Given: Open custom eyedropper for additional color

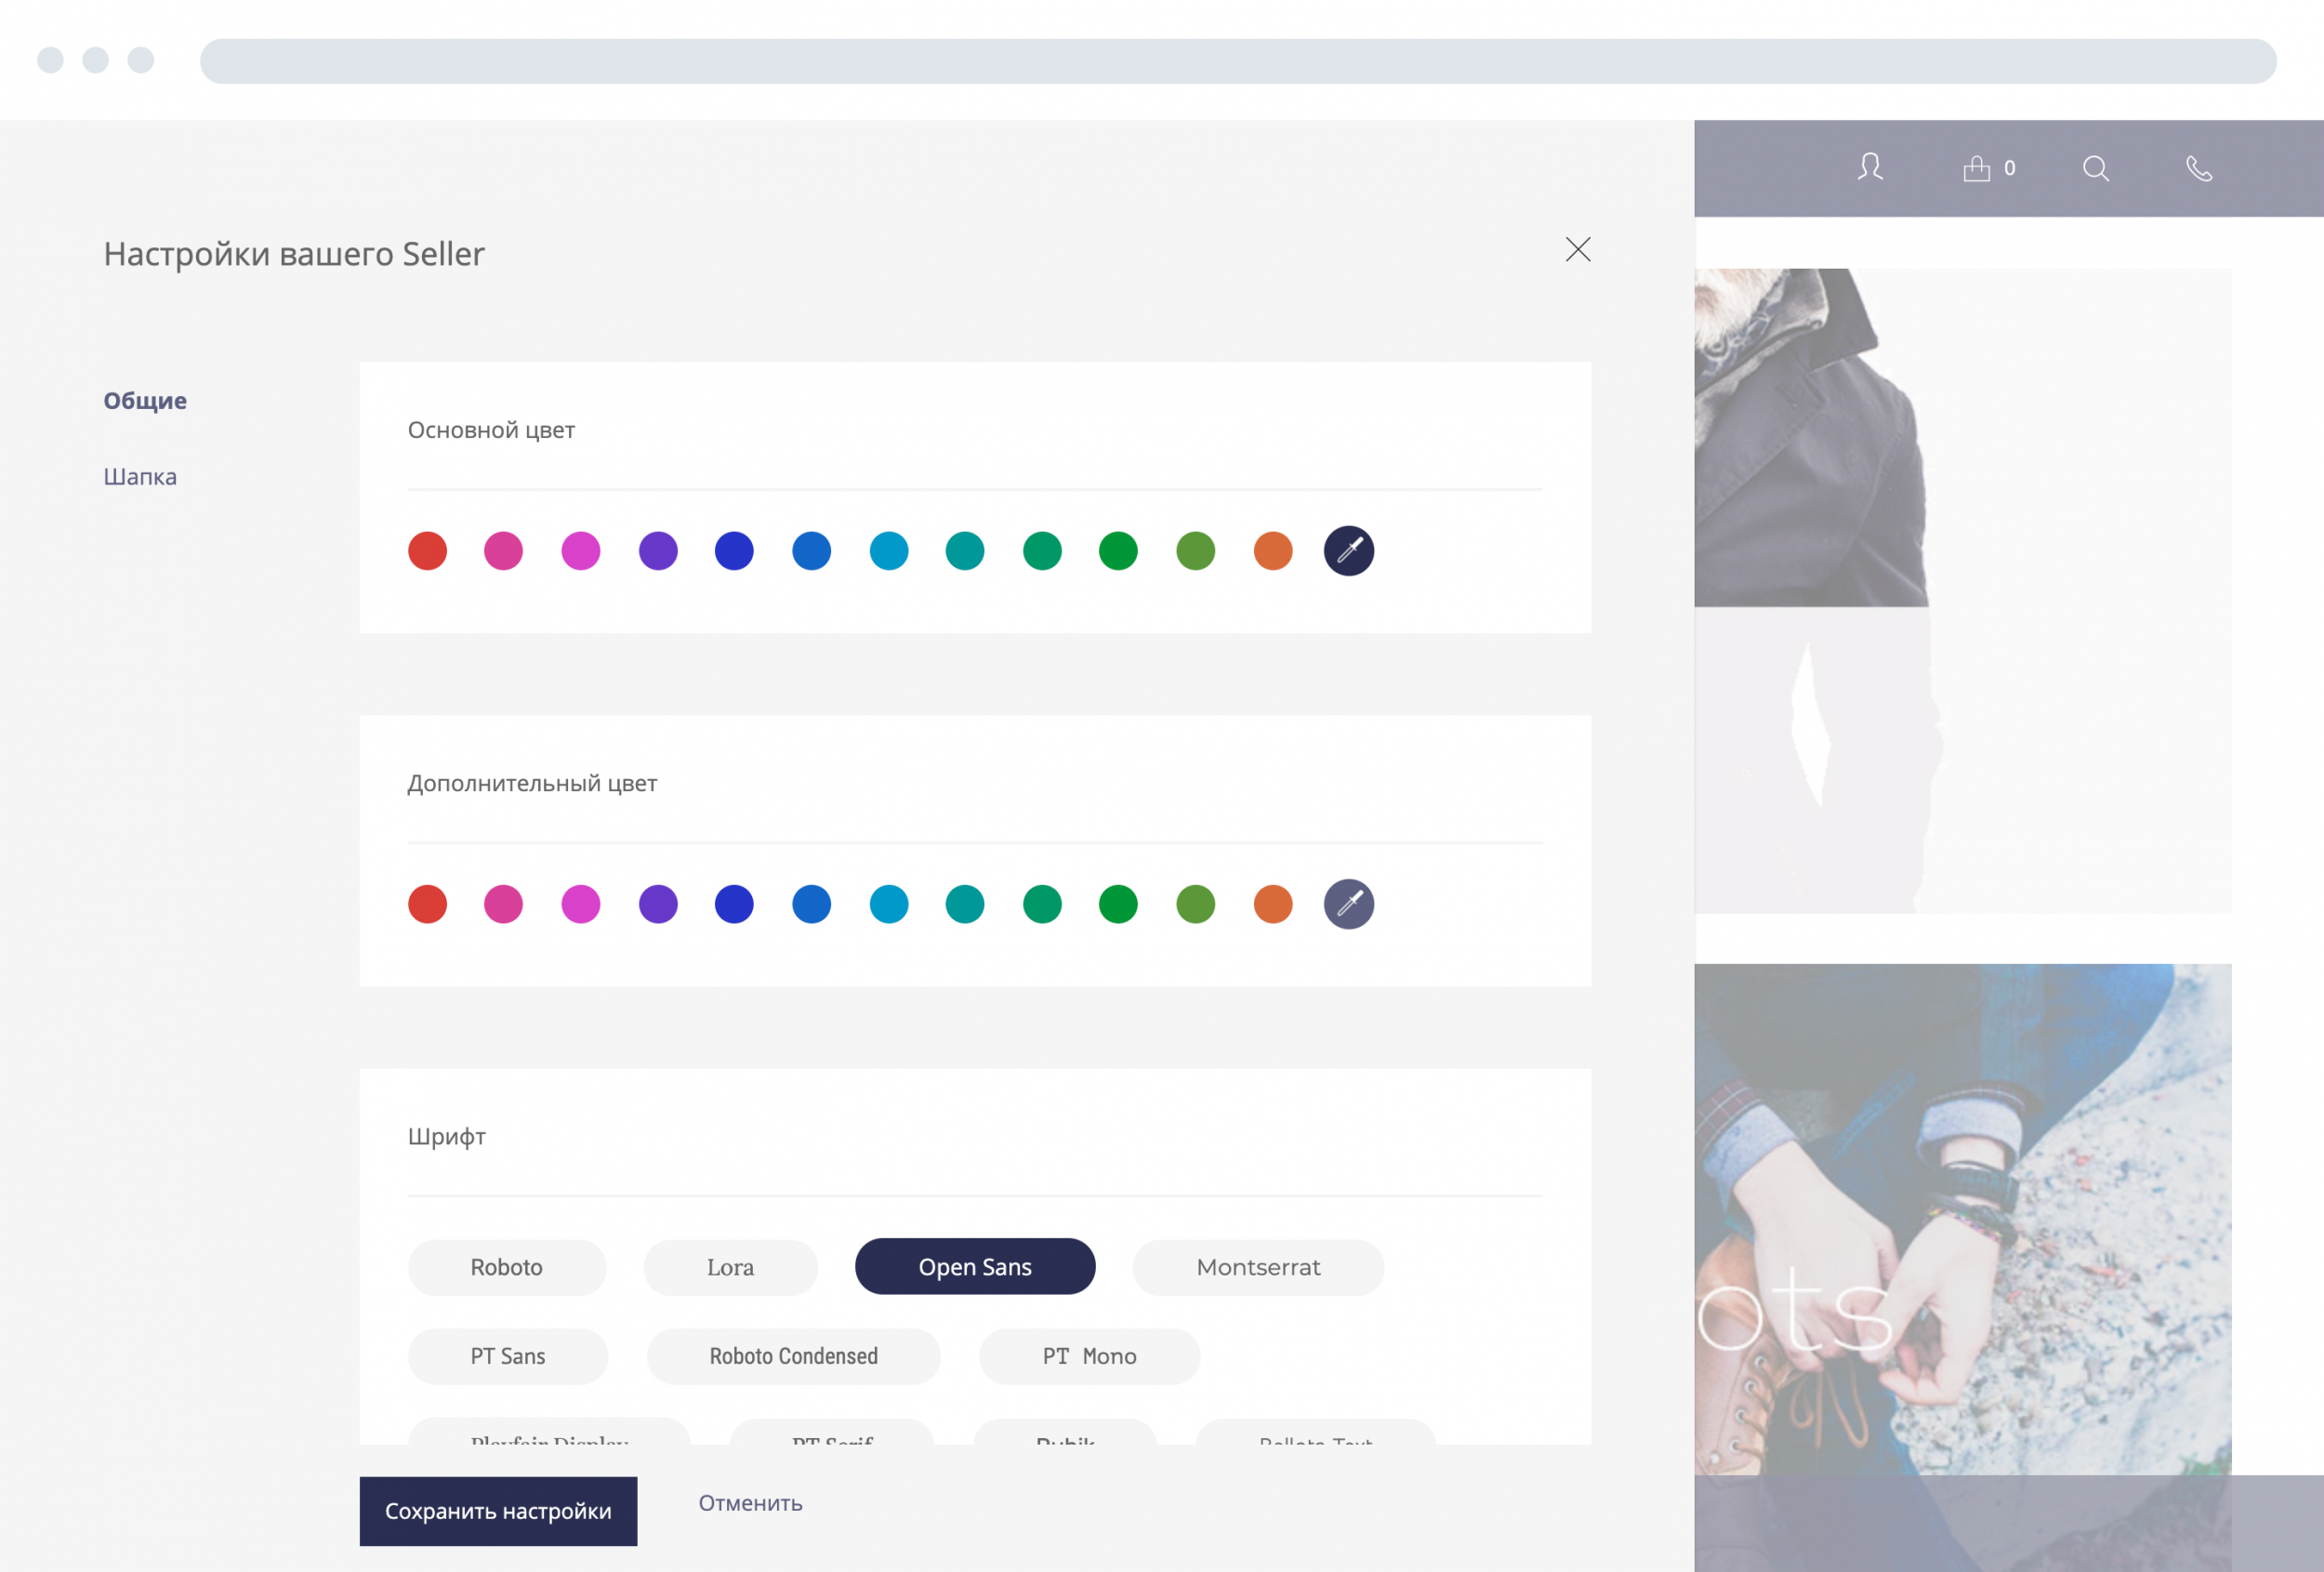Looking at the screenshot, I should point(1348,904).
